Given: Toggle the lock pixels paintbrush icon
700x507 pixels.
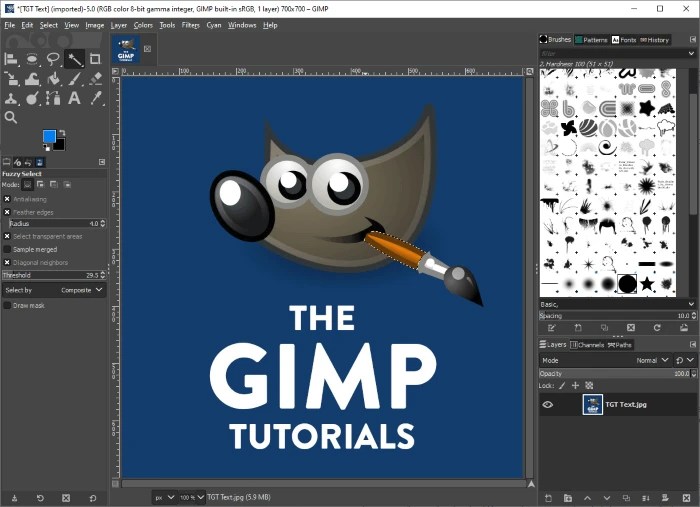Looking at the screenshot, I should click(x=562, y=386).
